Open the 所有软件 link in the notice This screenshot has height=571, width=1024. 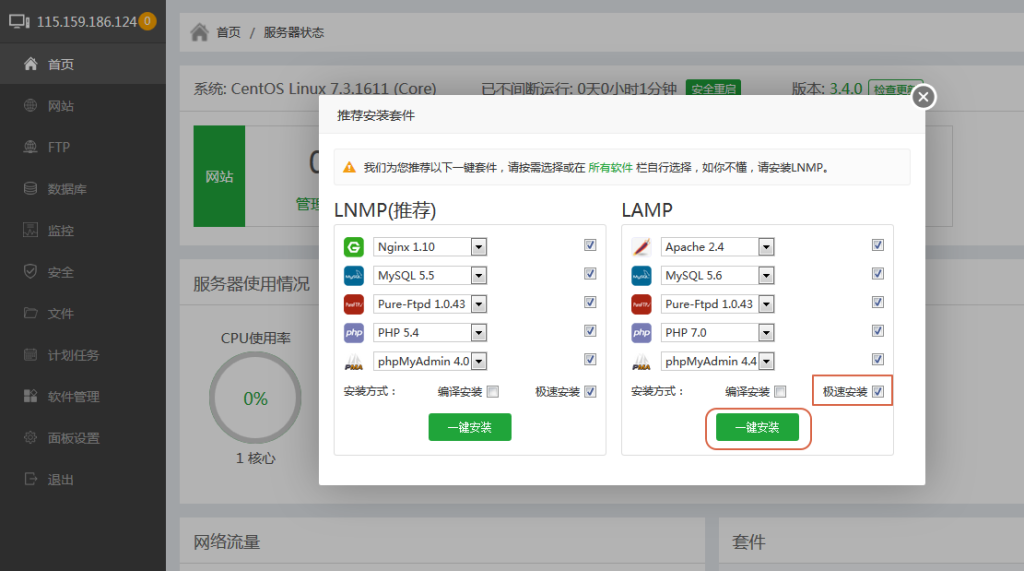[610, 168]
